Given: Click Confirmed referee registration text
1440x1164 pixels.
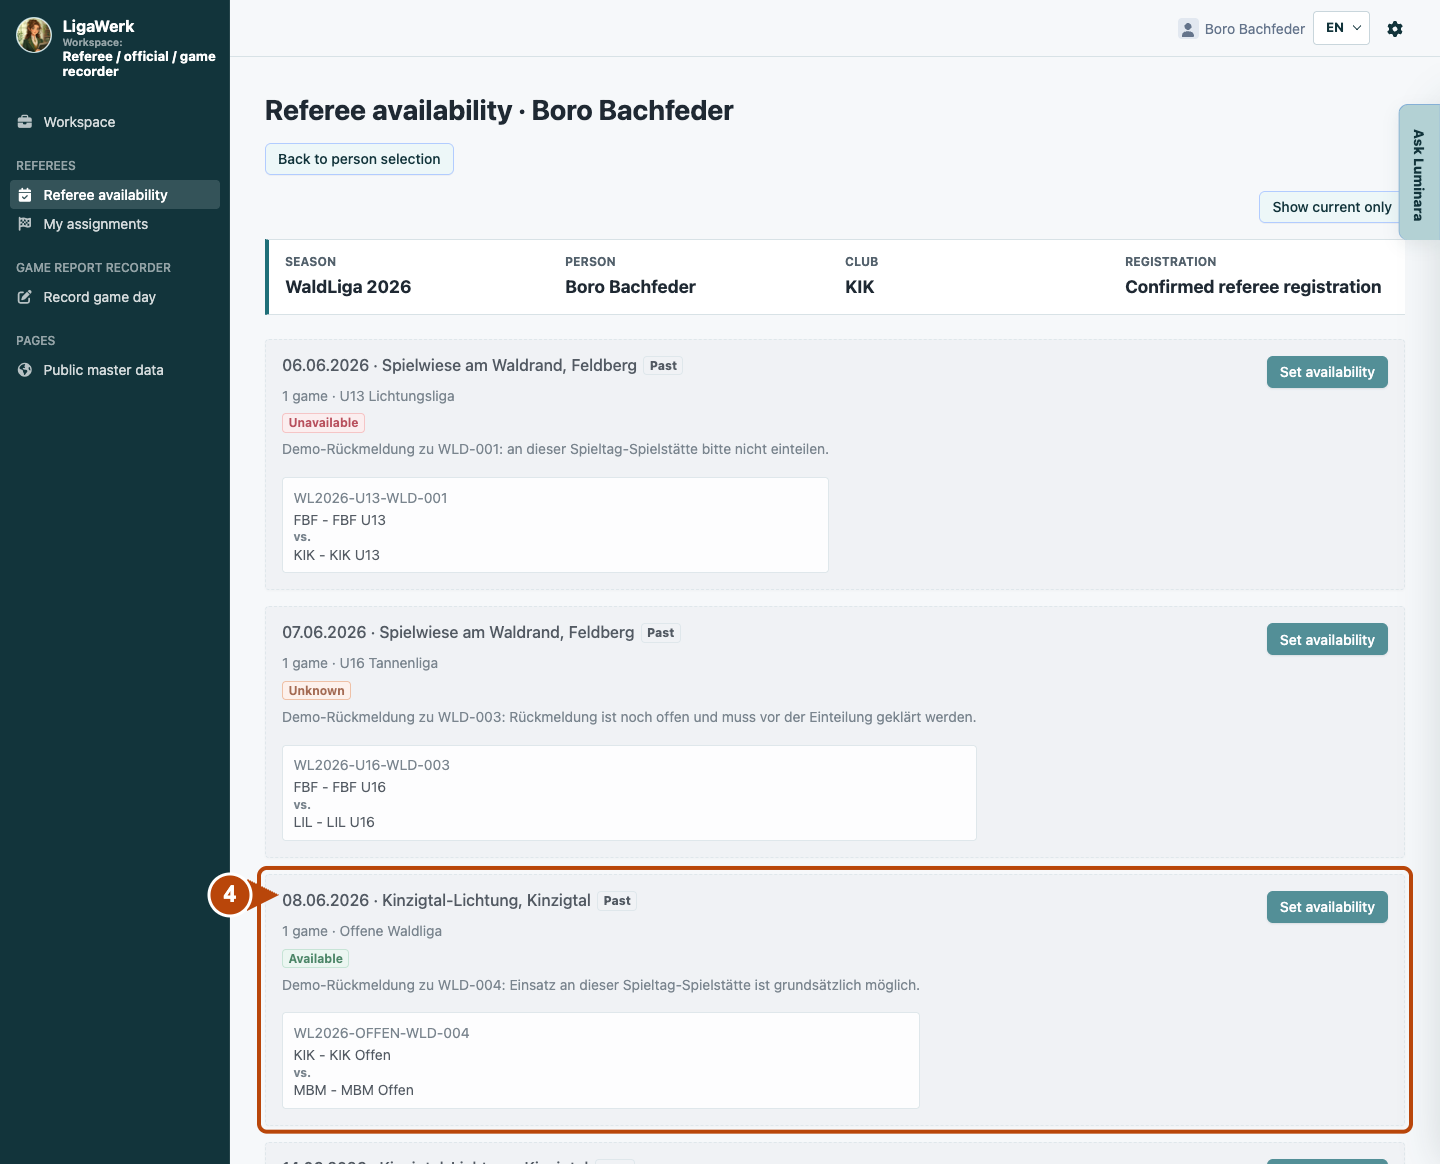Looking at the screenshot, I should click(1253, 287).
